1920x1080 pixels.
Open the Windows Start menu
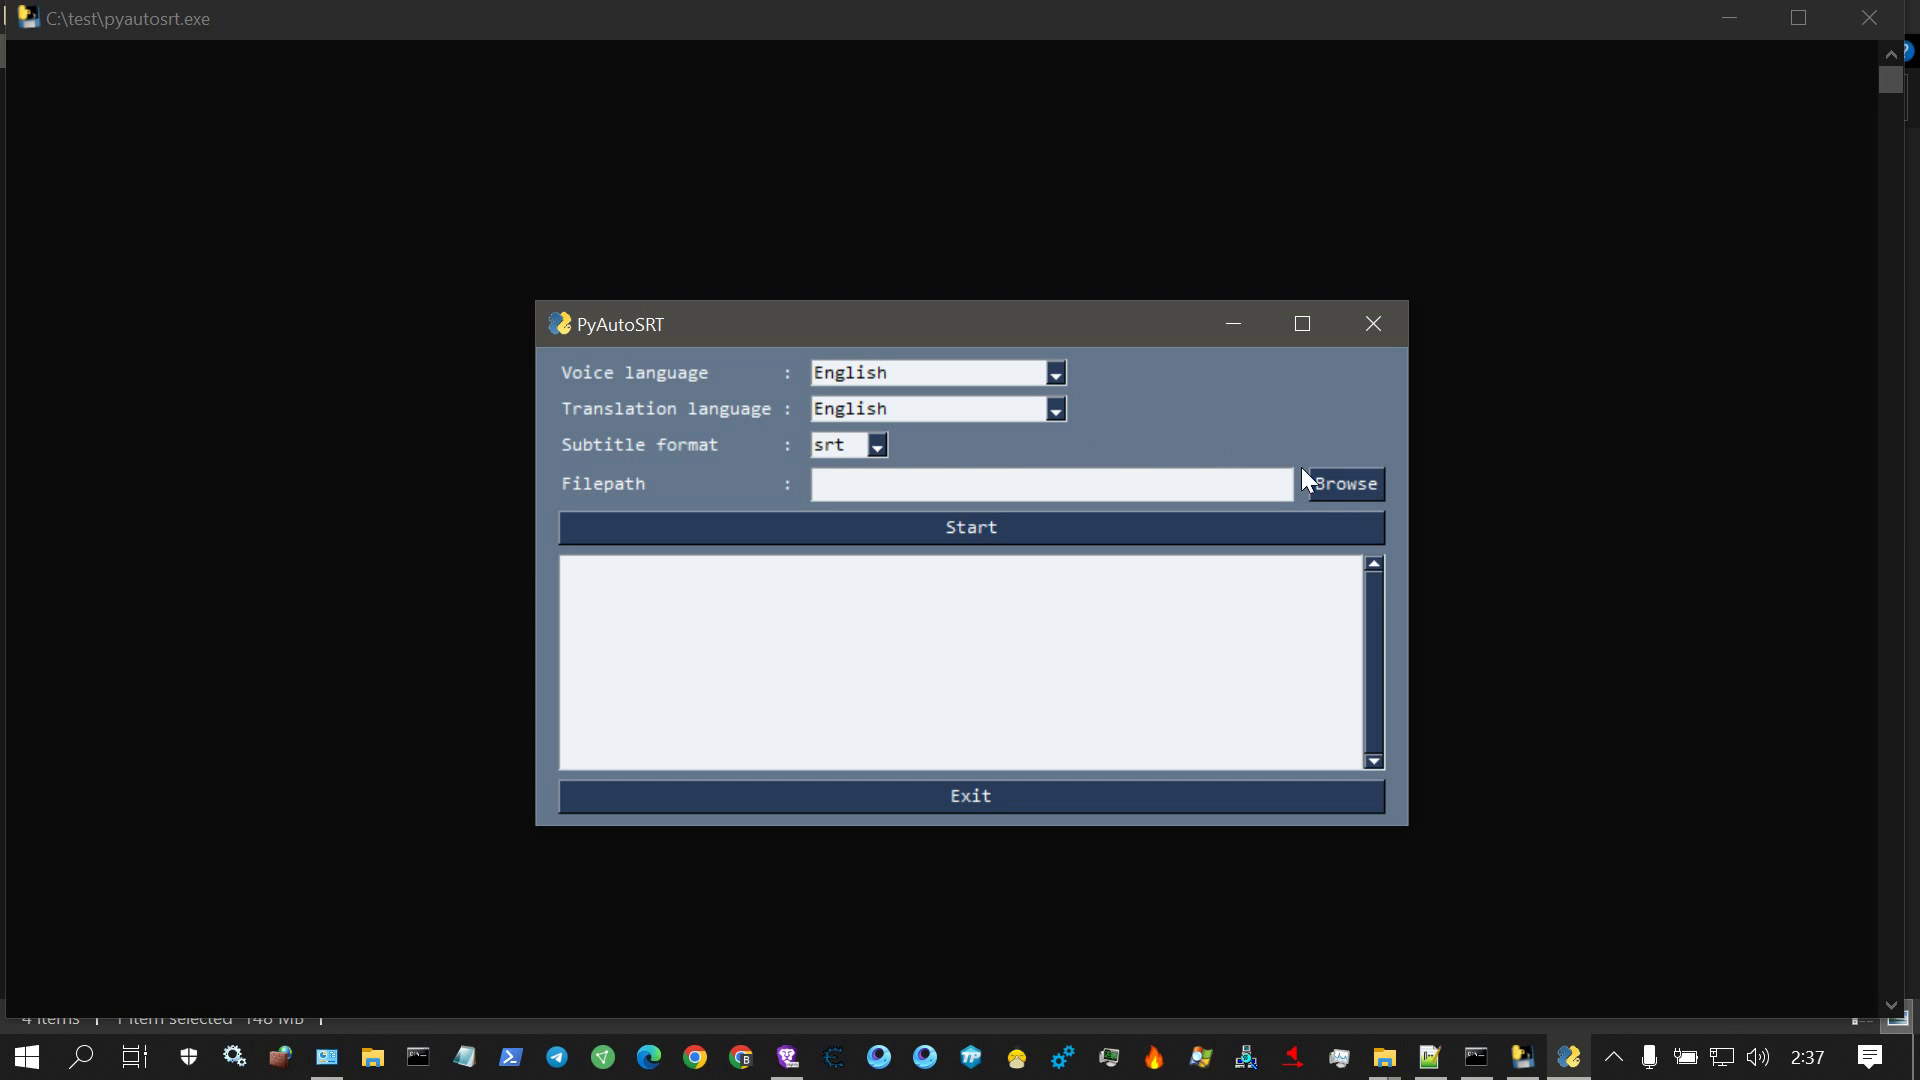[27, 1057]
